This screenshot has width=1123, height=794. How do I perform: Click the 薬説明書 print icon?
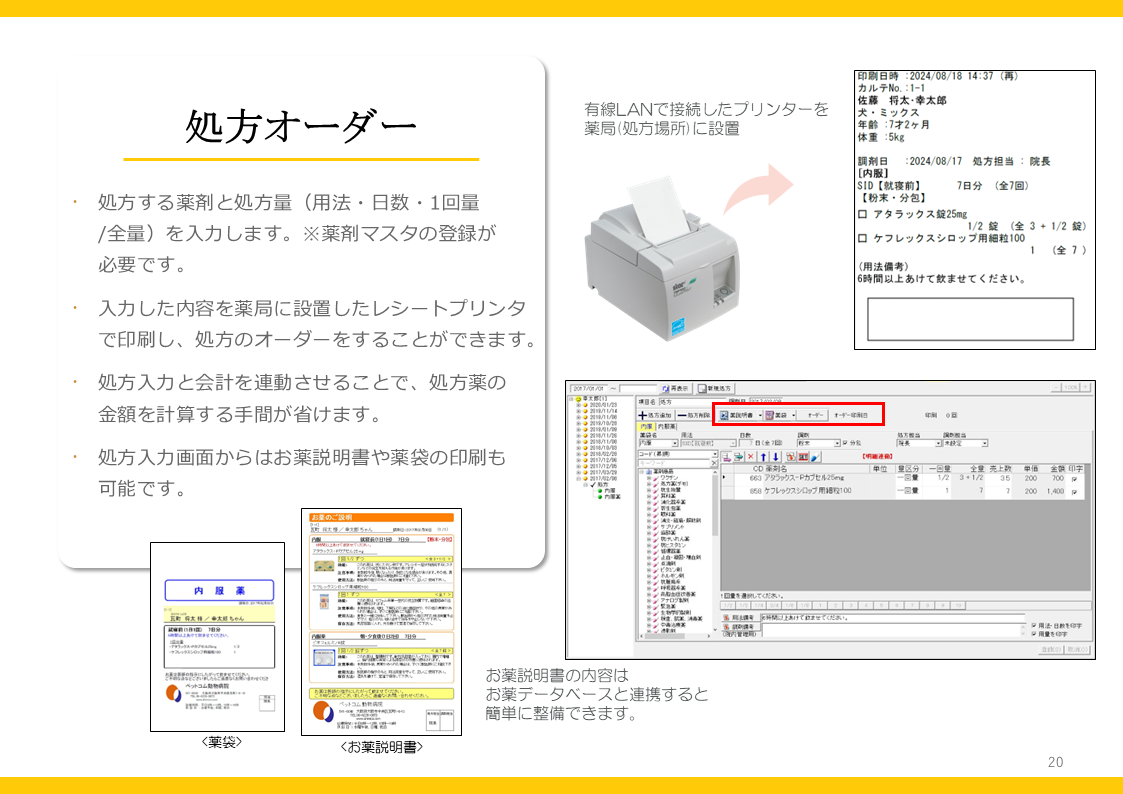tap(724, 414)
